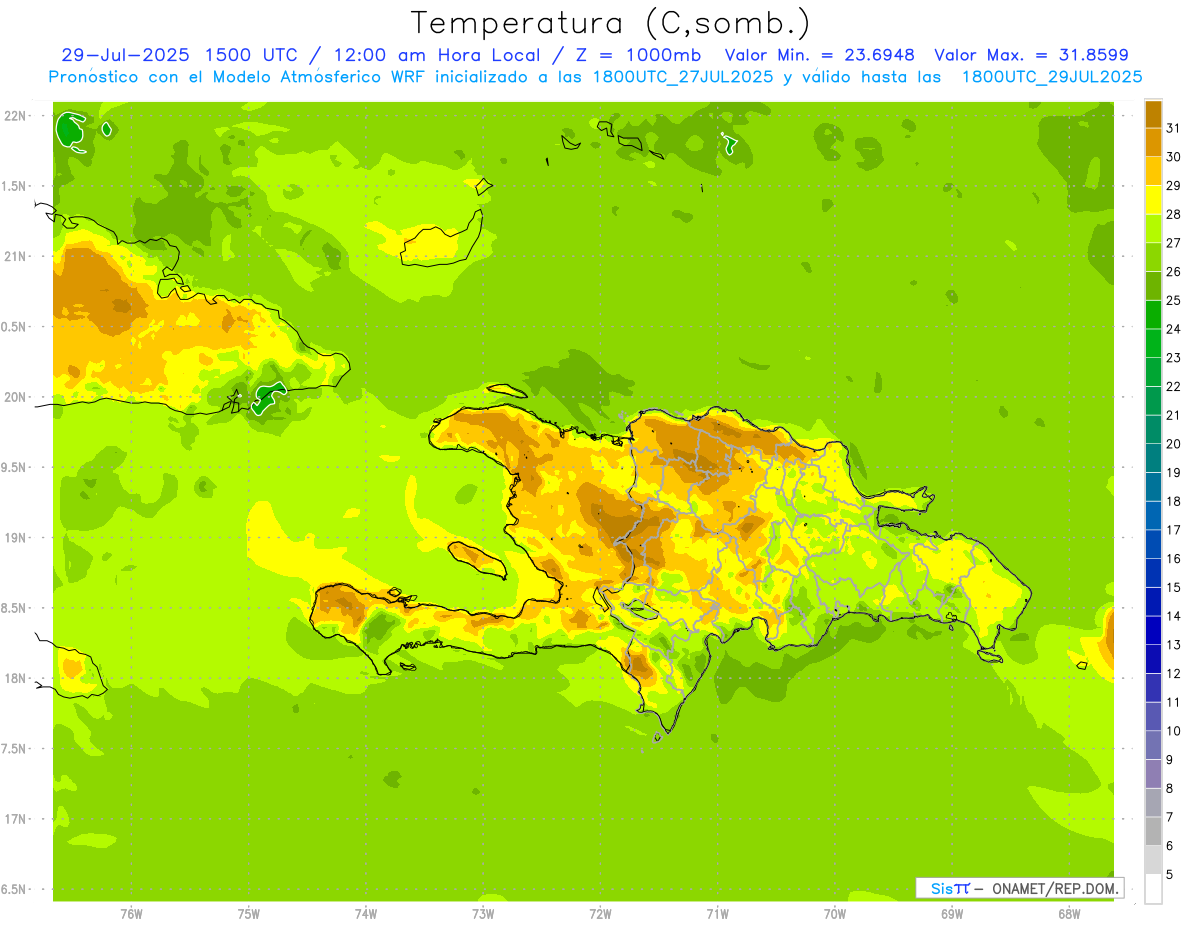The height and width of the screenshot is (927, 1200).
Task: Click the '21N' latitude label
Action: [15, 256]
